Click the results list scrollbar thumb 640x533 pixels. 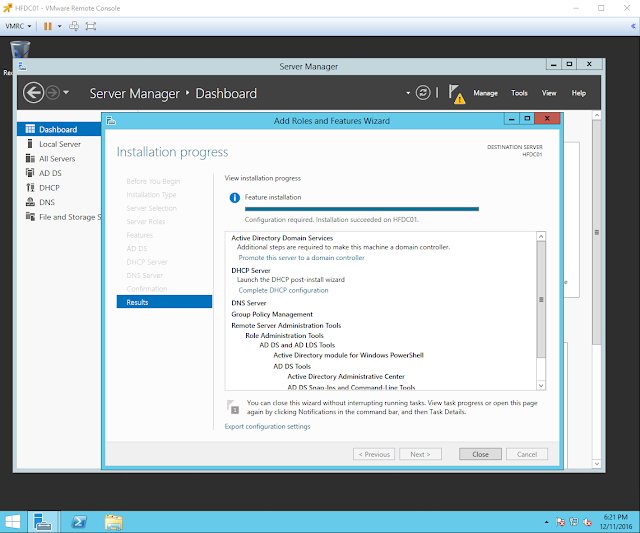(541, 299)
